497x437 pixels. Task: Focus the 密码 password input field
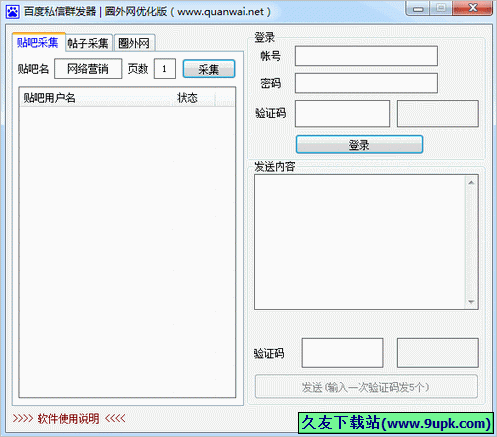tap(366, 83)
